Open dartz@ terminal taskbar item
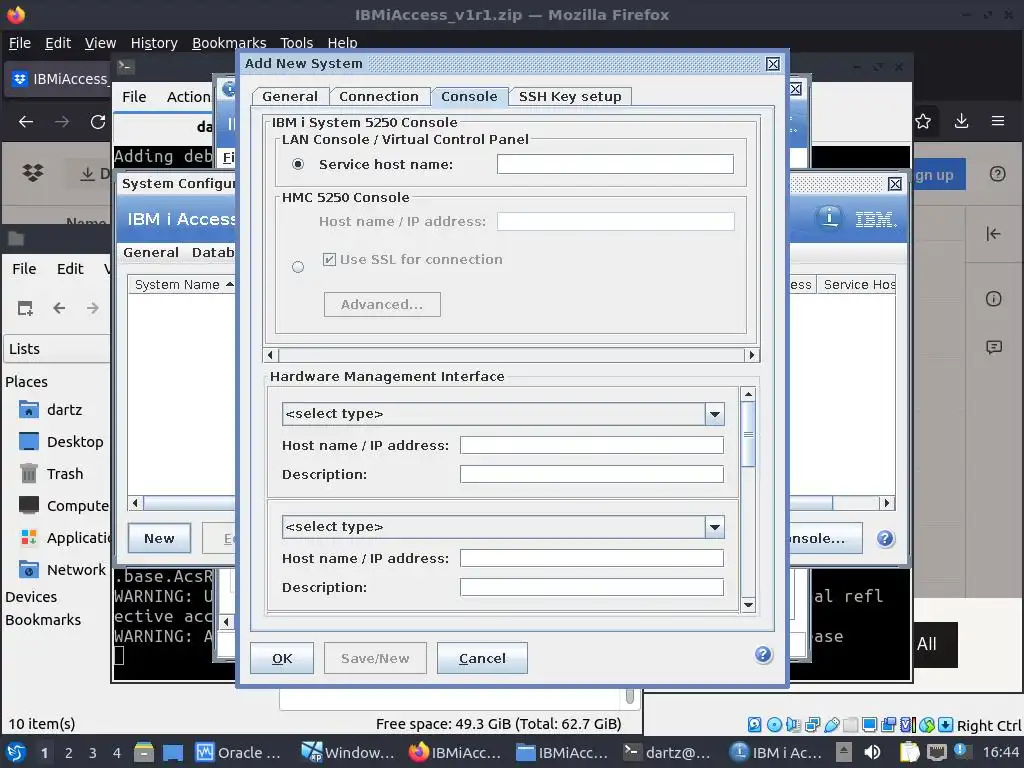Screen dimensions: 1024x768 [x=667, y=753]
